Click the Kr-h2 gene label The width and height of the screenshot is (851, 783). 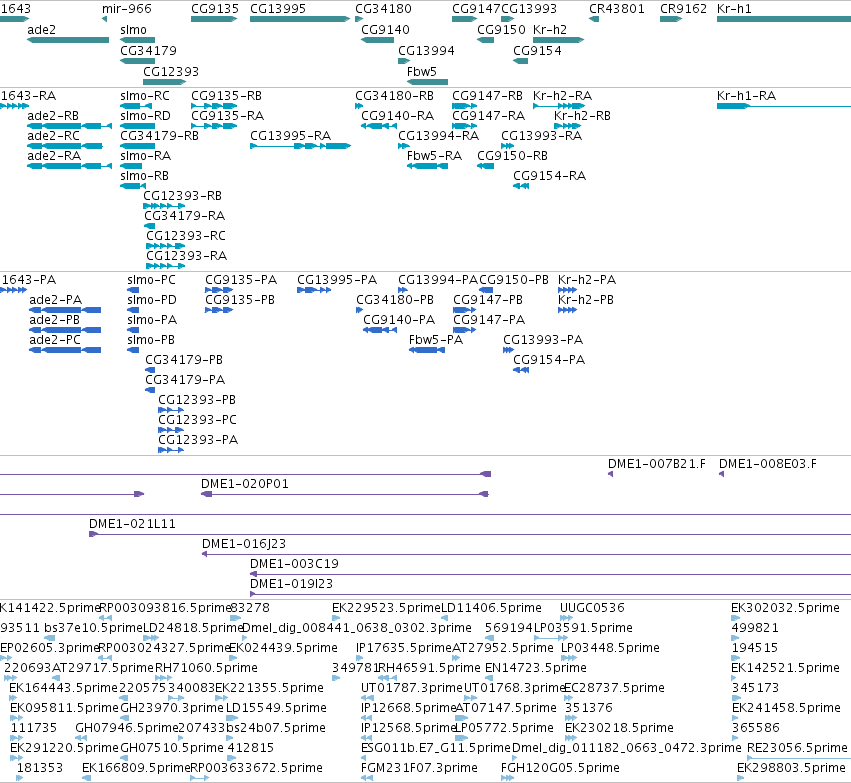[x=550, y=29]
